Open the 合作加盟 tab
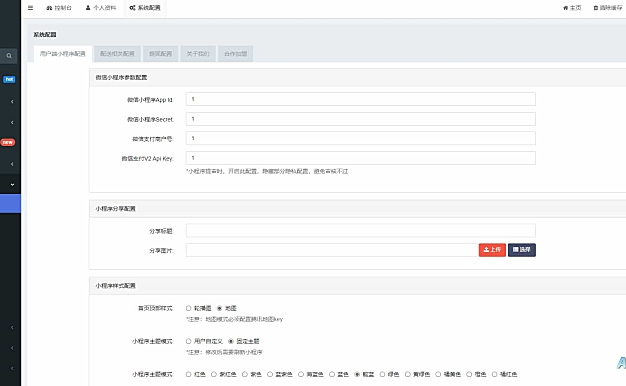The height and width of the screenshot is (386, 626). click(x=236, y=54)
